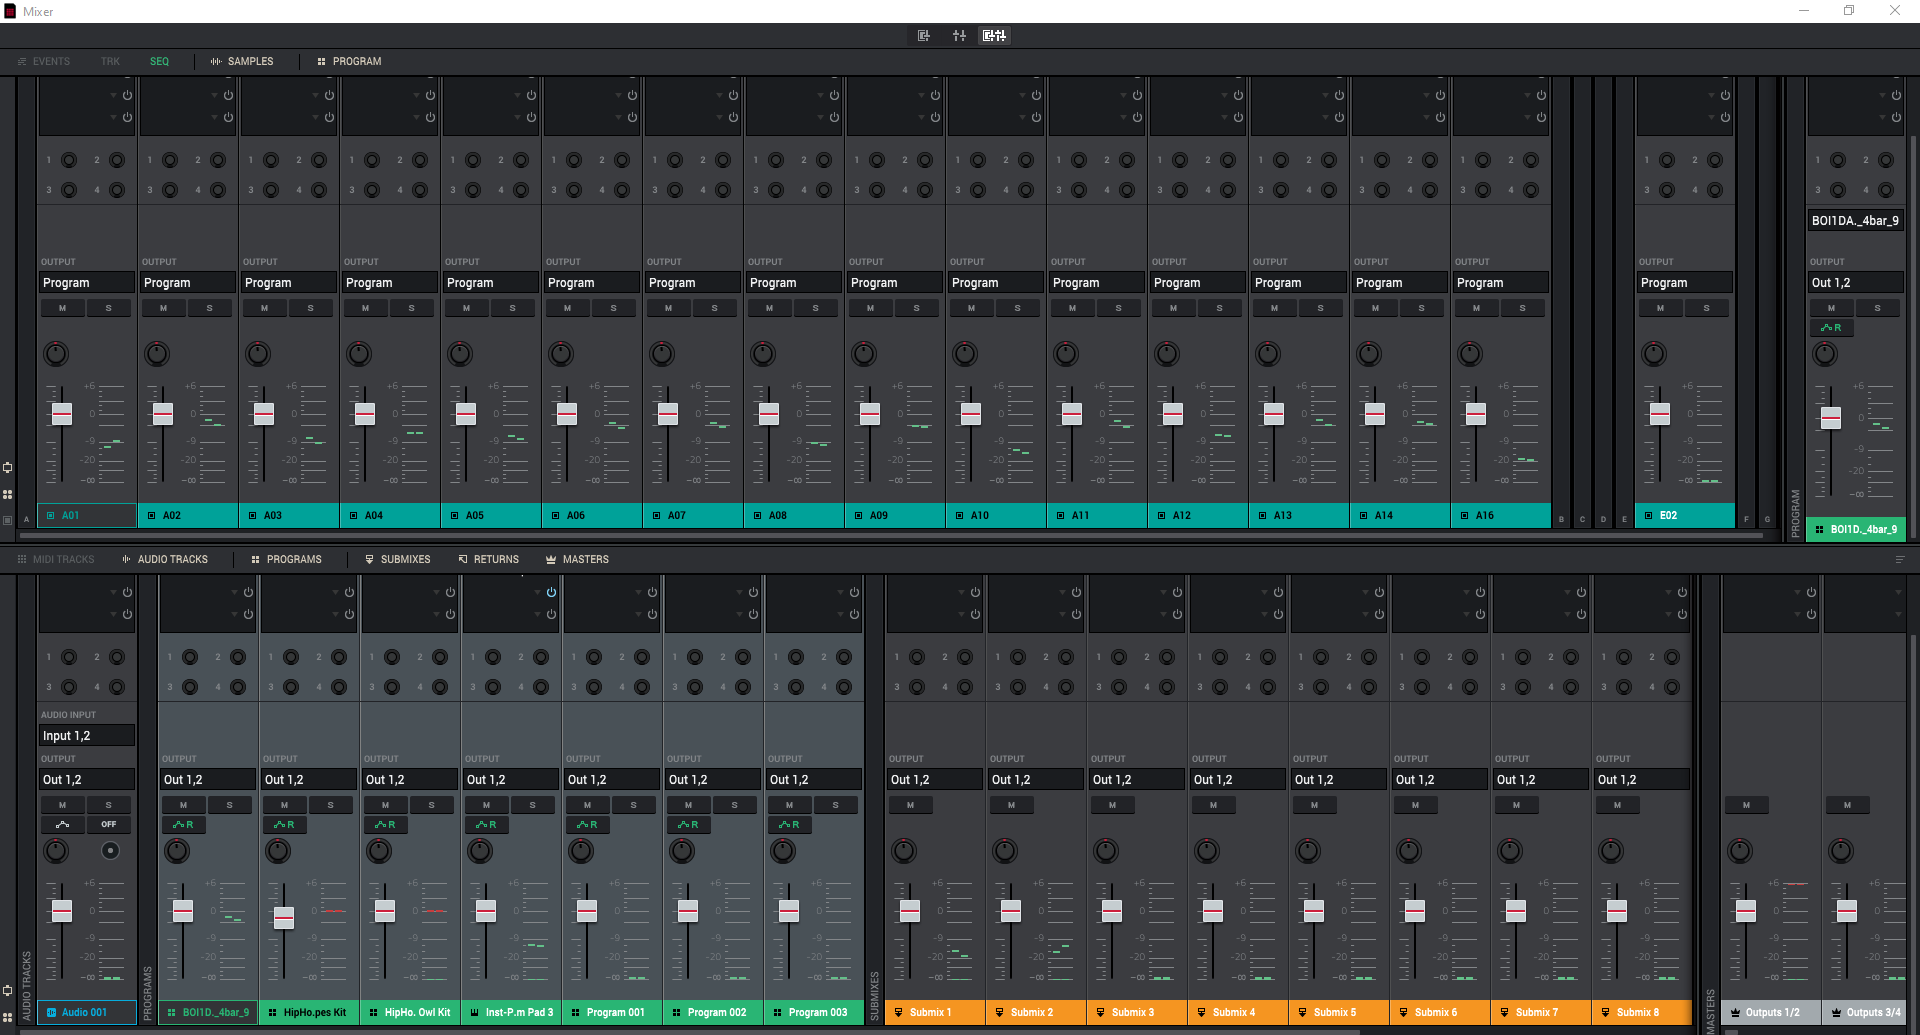
Task: Select the Audio 001 channel label
Action: (87, 1012)
